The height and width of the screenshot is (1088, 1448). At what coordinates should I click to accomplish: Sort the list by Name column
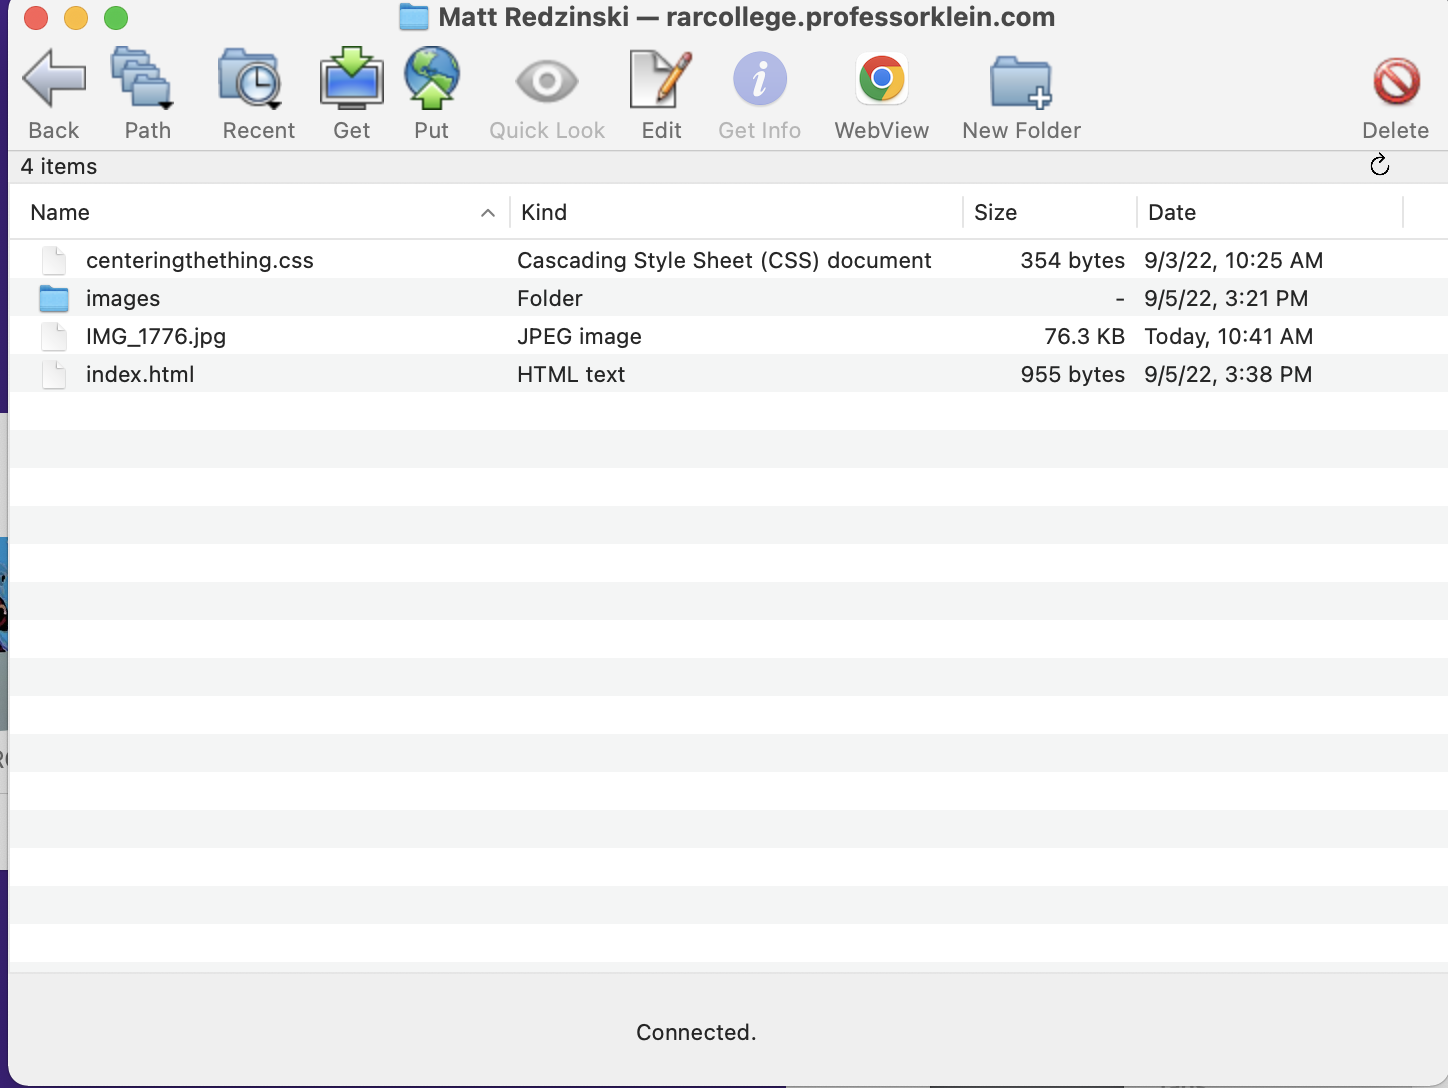(60, 212)
